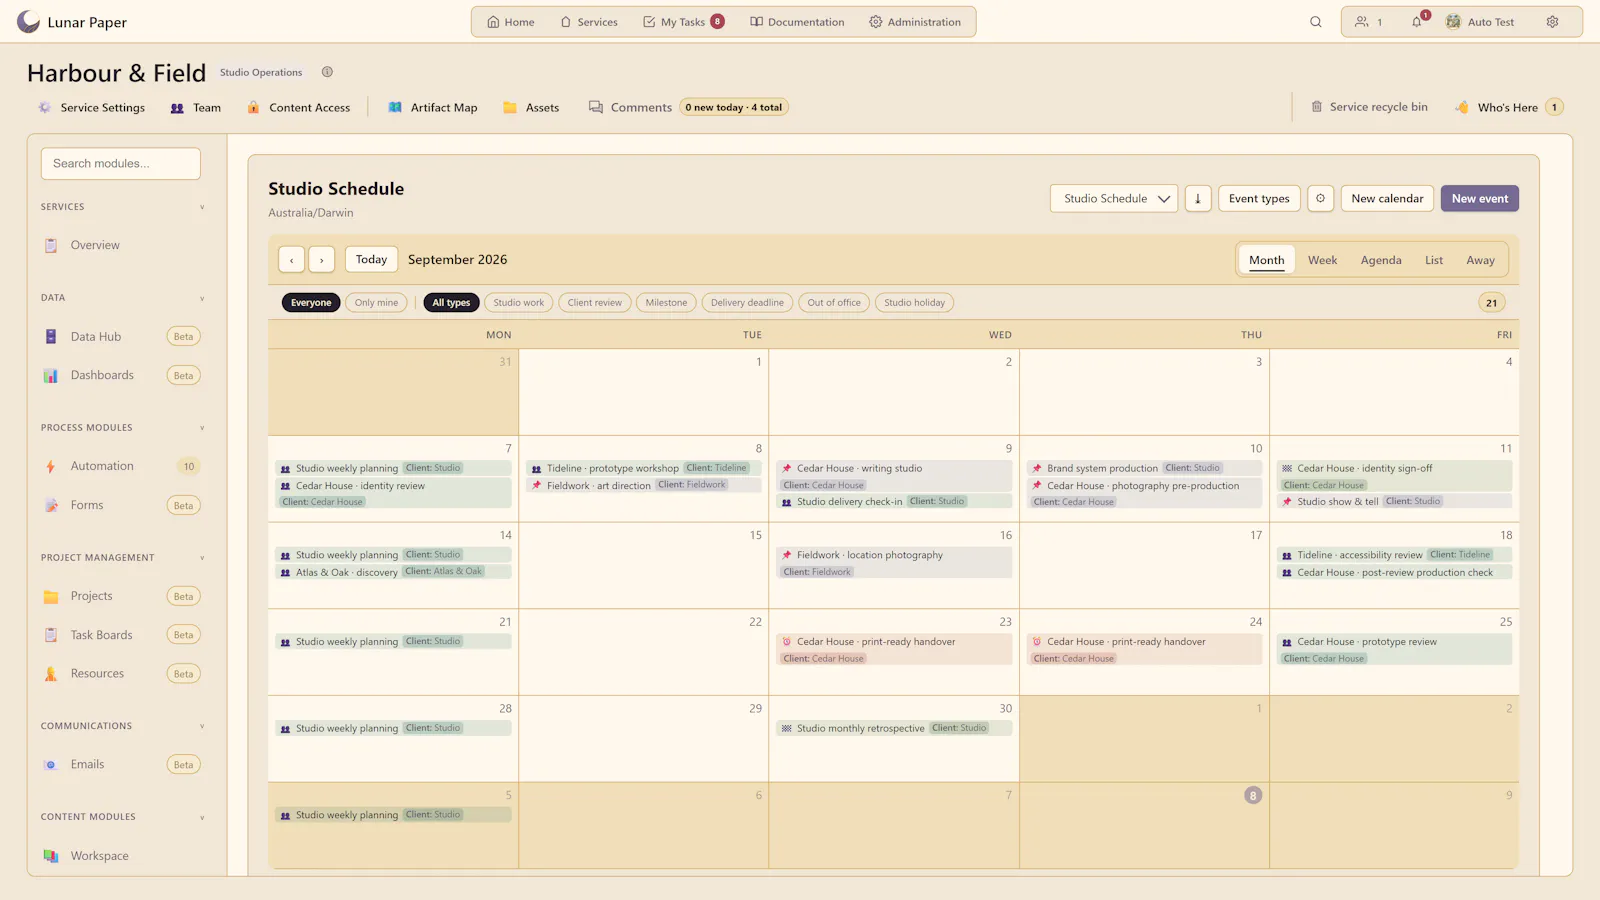The width and height of the screenshot is (1600, 900).
Task: Click the New event button
Action: (1480, 199)
